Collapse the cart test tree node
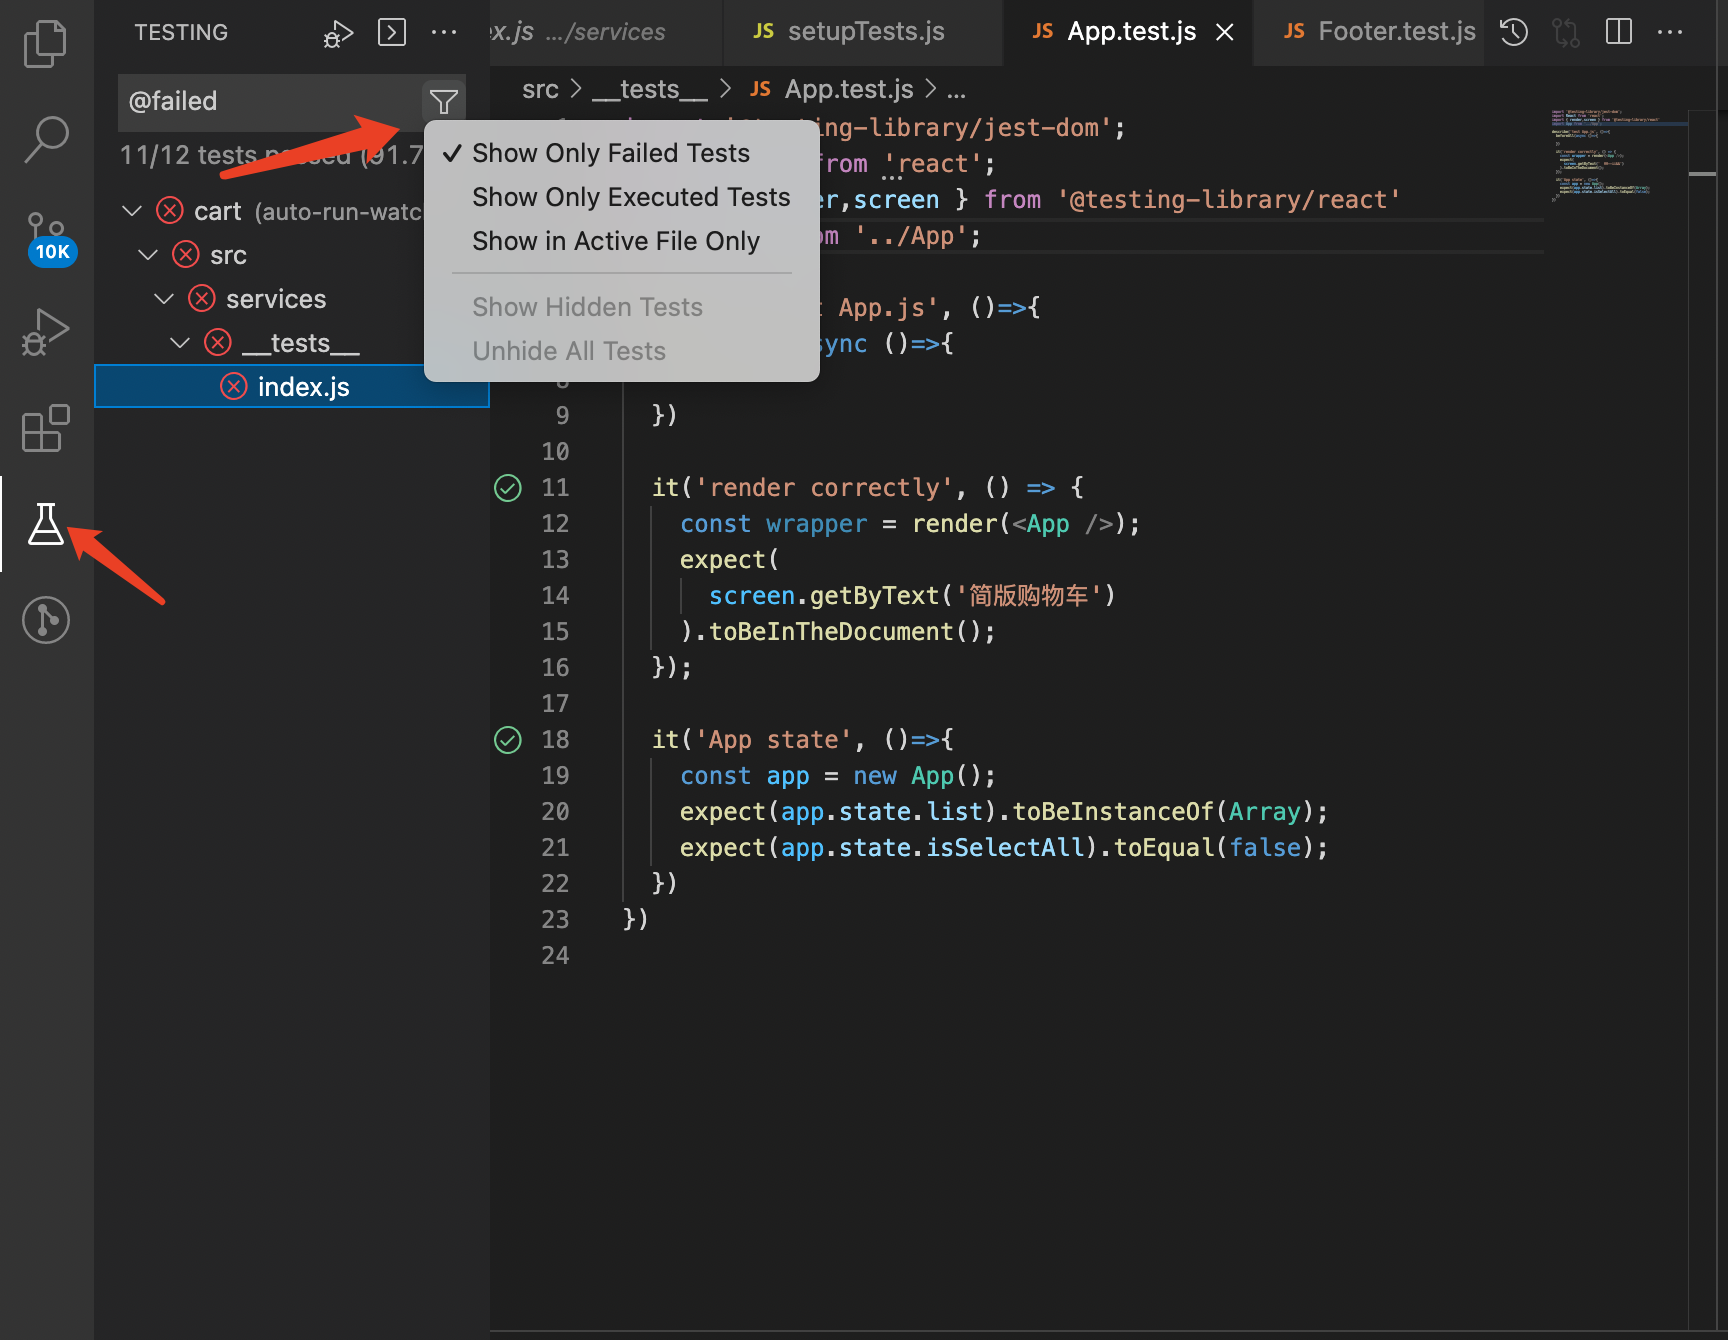Image resolution: width=1728 pixels, height=1340 pixels. tap(132, 211)
